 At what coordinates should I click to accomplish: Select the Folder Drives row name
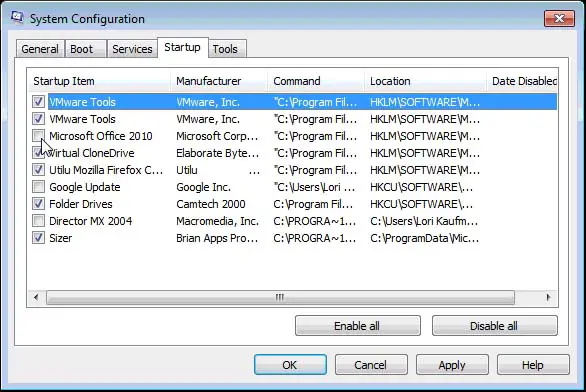[81, 204]
